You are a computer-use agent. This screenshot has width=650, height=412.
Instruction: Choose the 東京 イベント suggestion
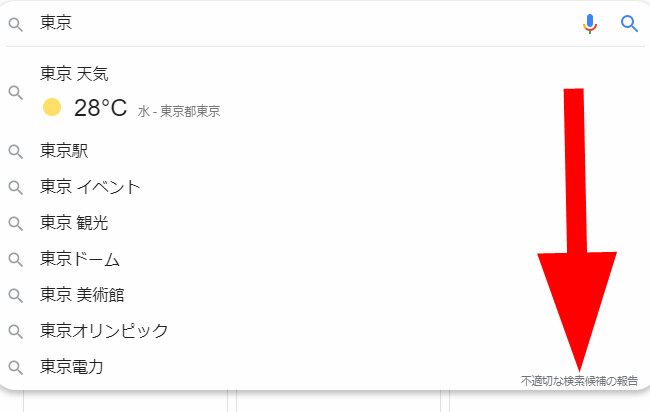coord(90,187)
